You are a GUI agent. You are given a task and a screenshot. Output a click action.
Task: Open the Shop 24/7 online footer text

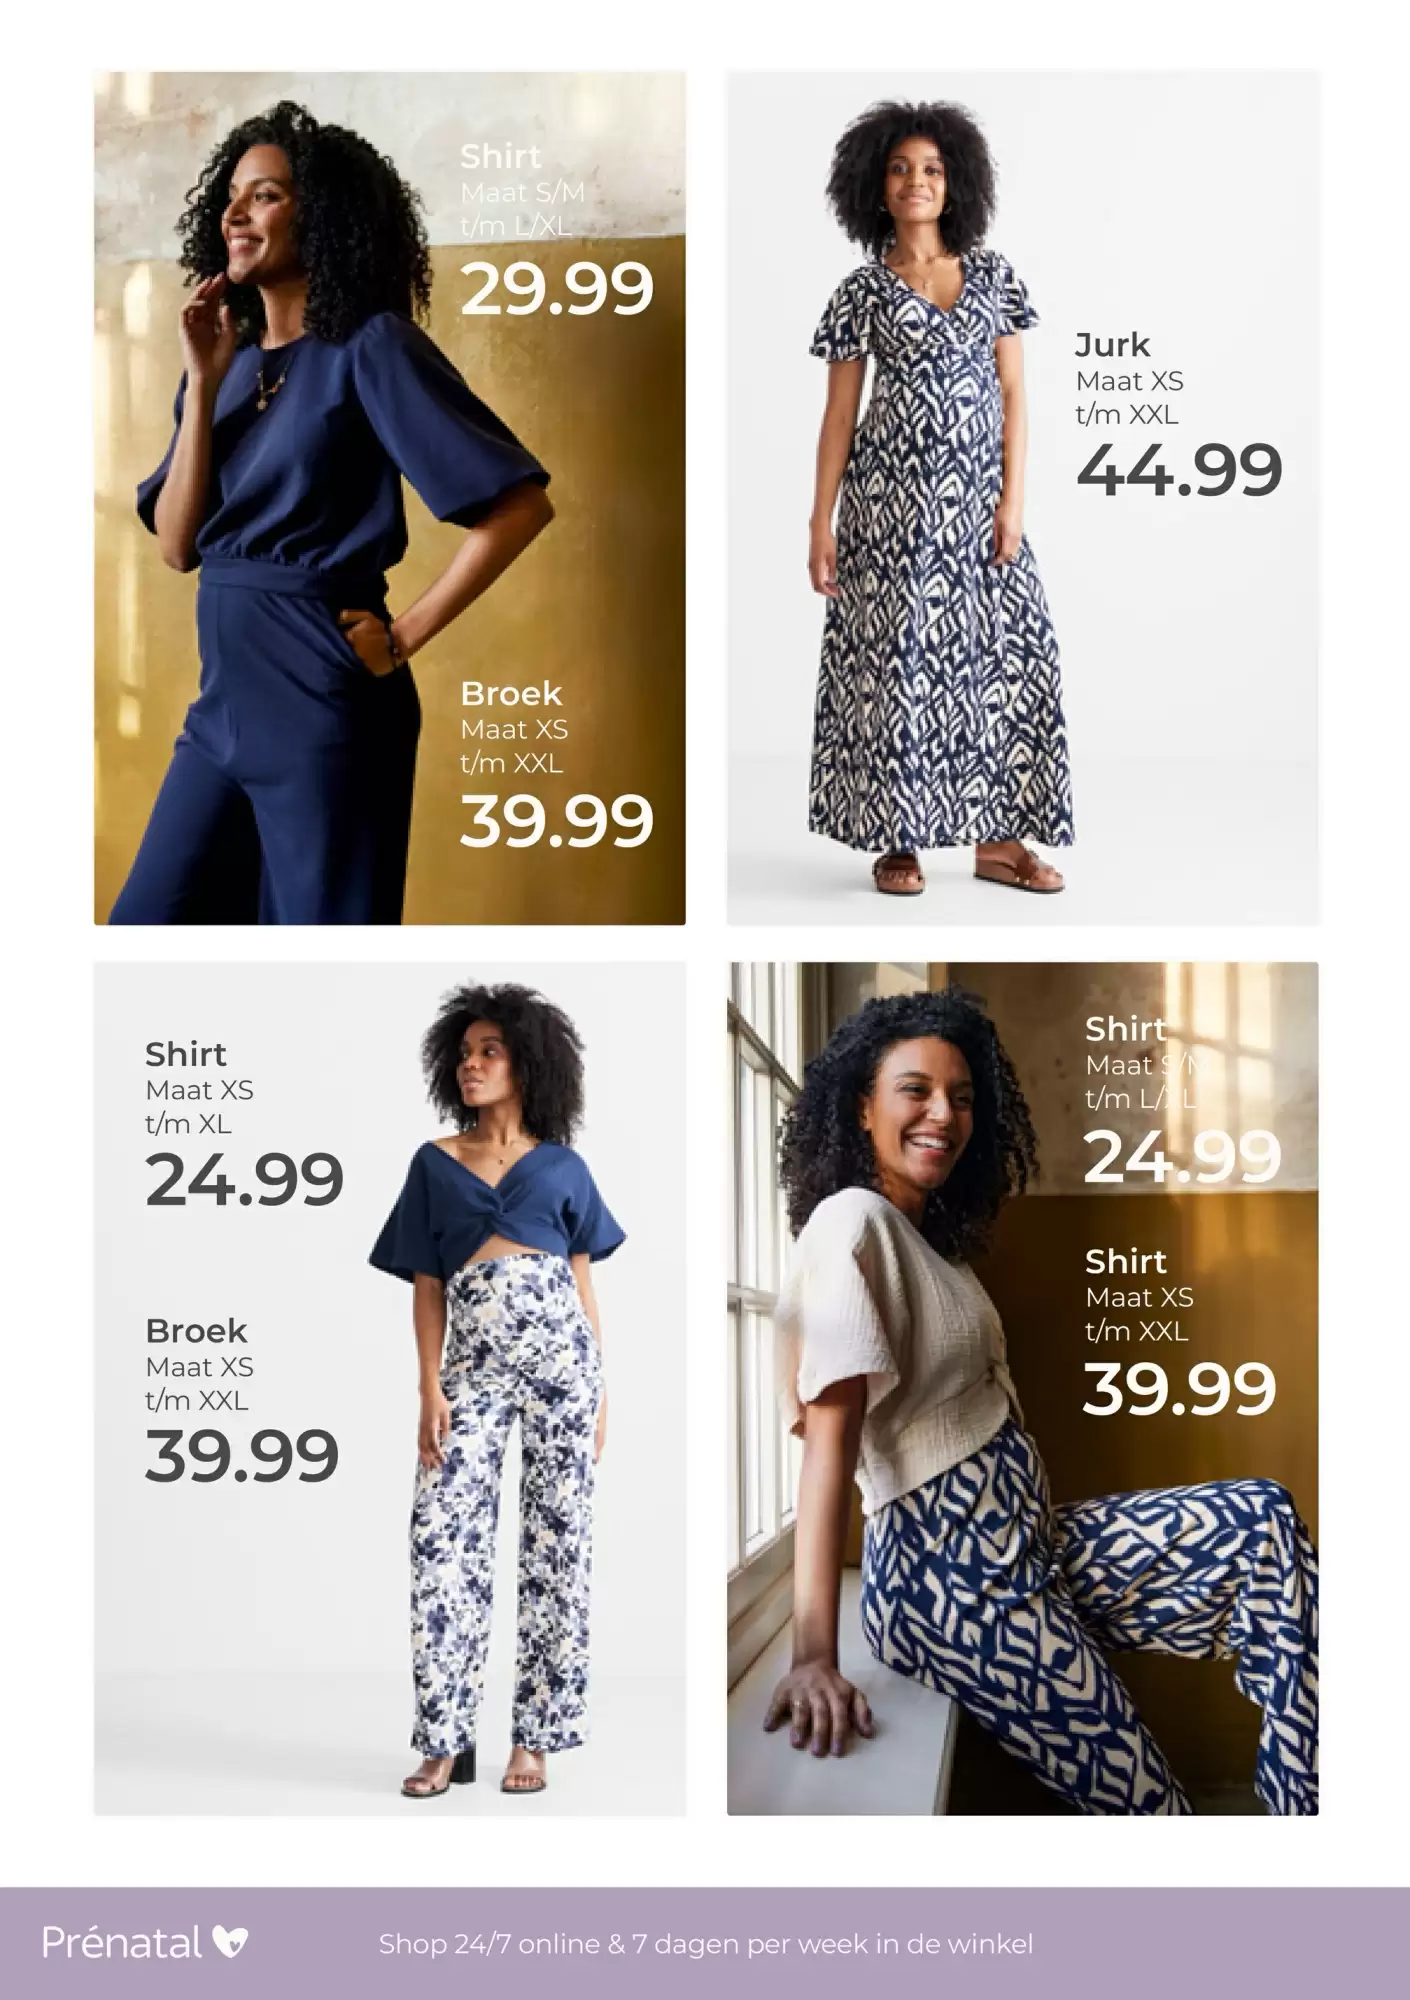tap(705, 1944)
